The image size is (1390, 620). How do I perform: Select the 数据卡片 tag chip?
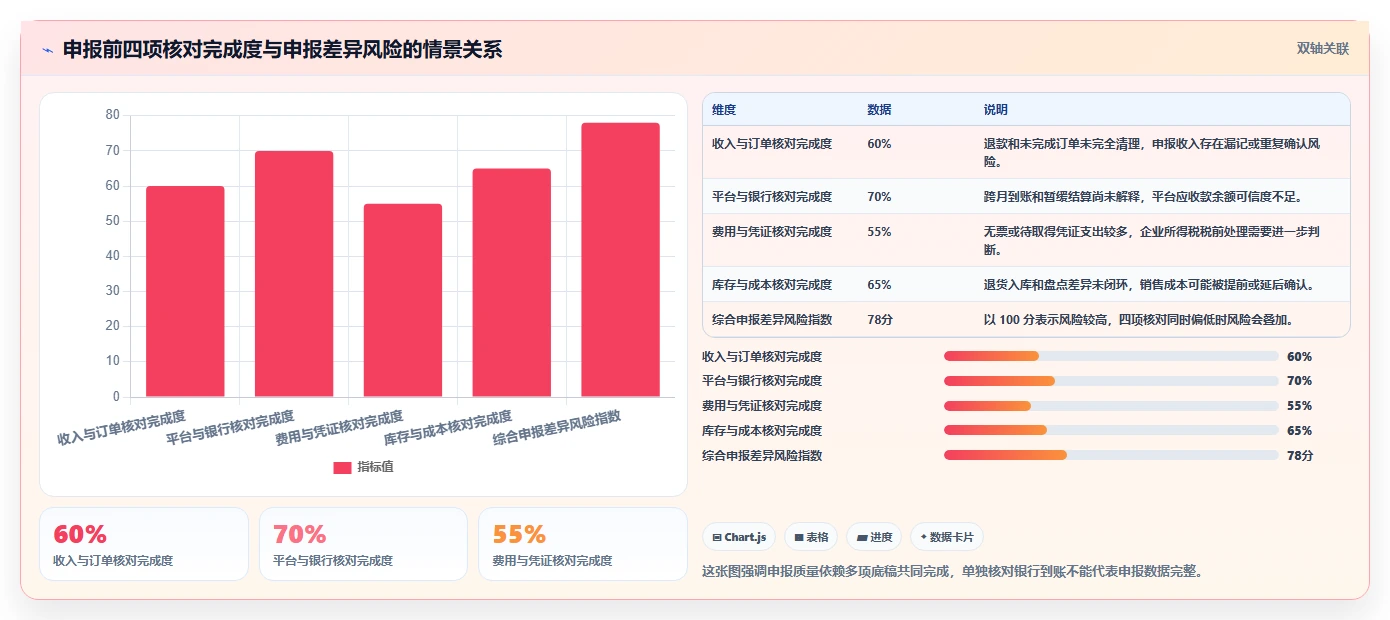click(946, 537)
